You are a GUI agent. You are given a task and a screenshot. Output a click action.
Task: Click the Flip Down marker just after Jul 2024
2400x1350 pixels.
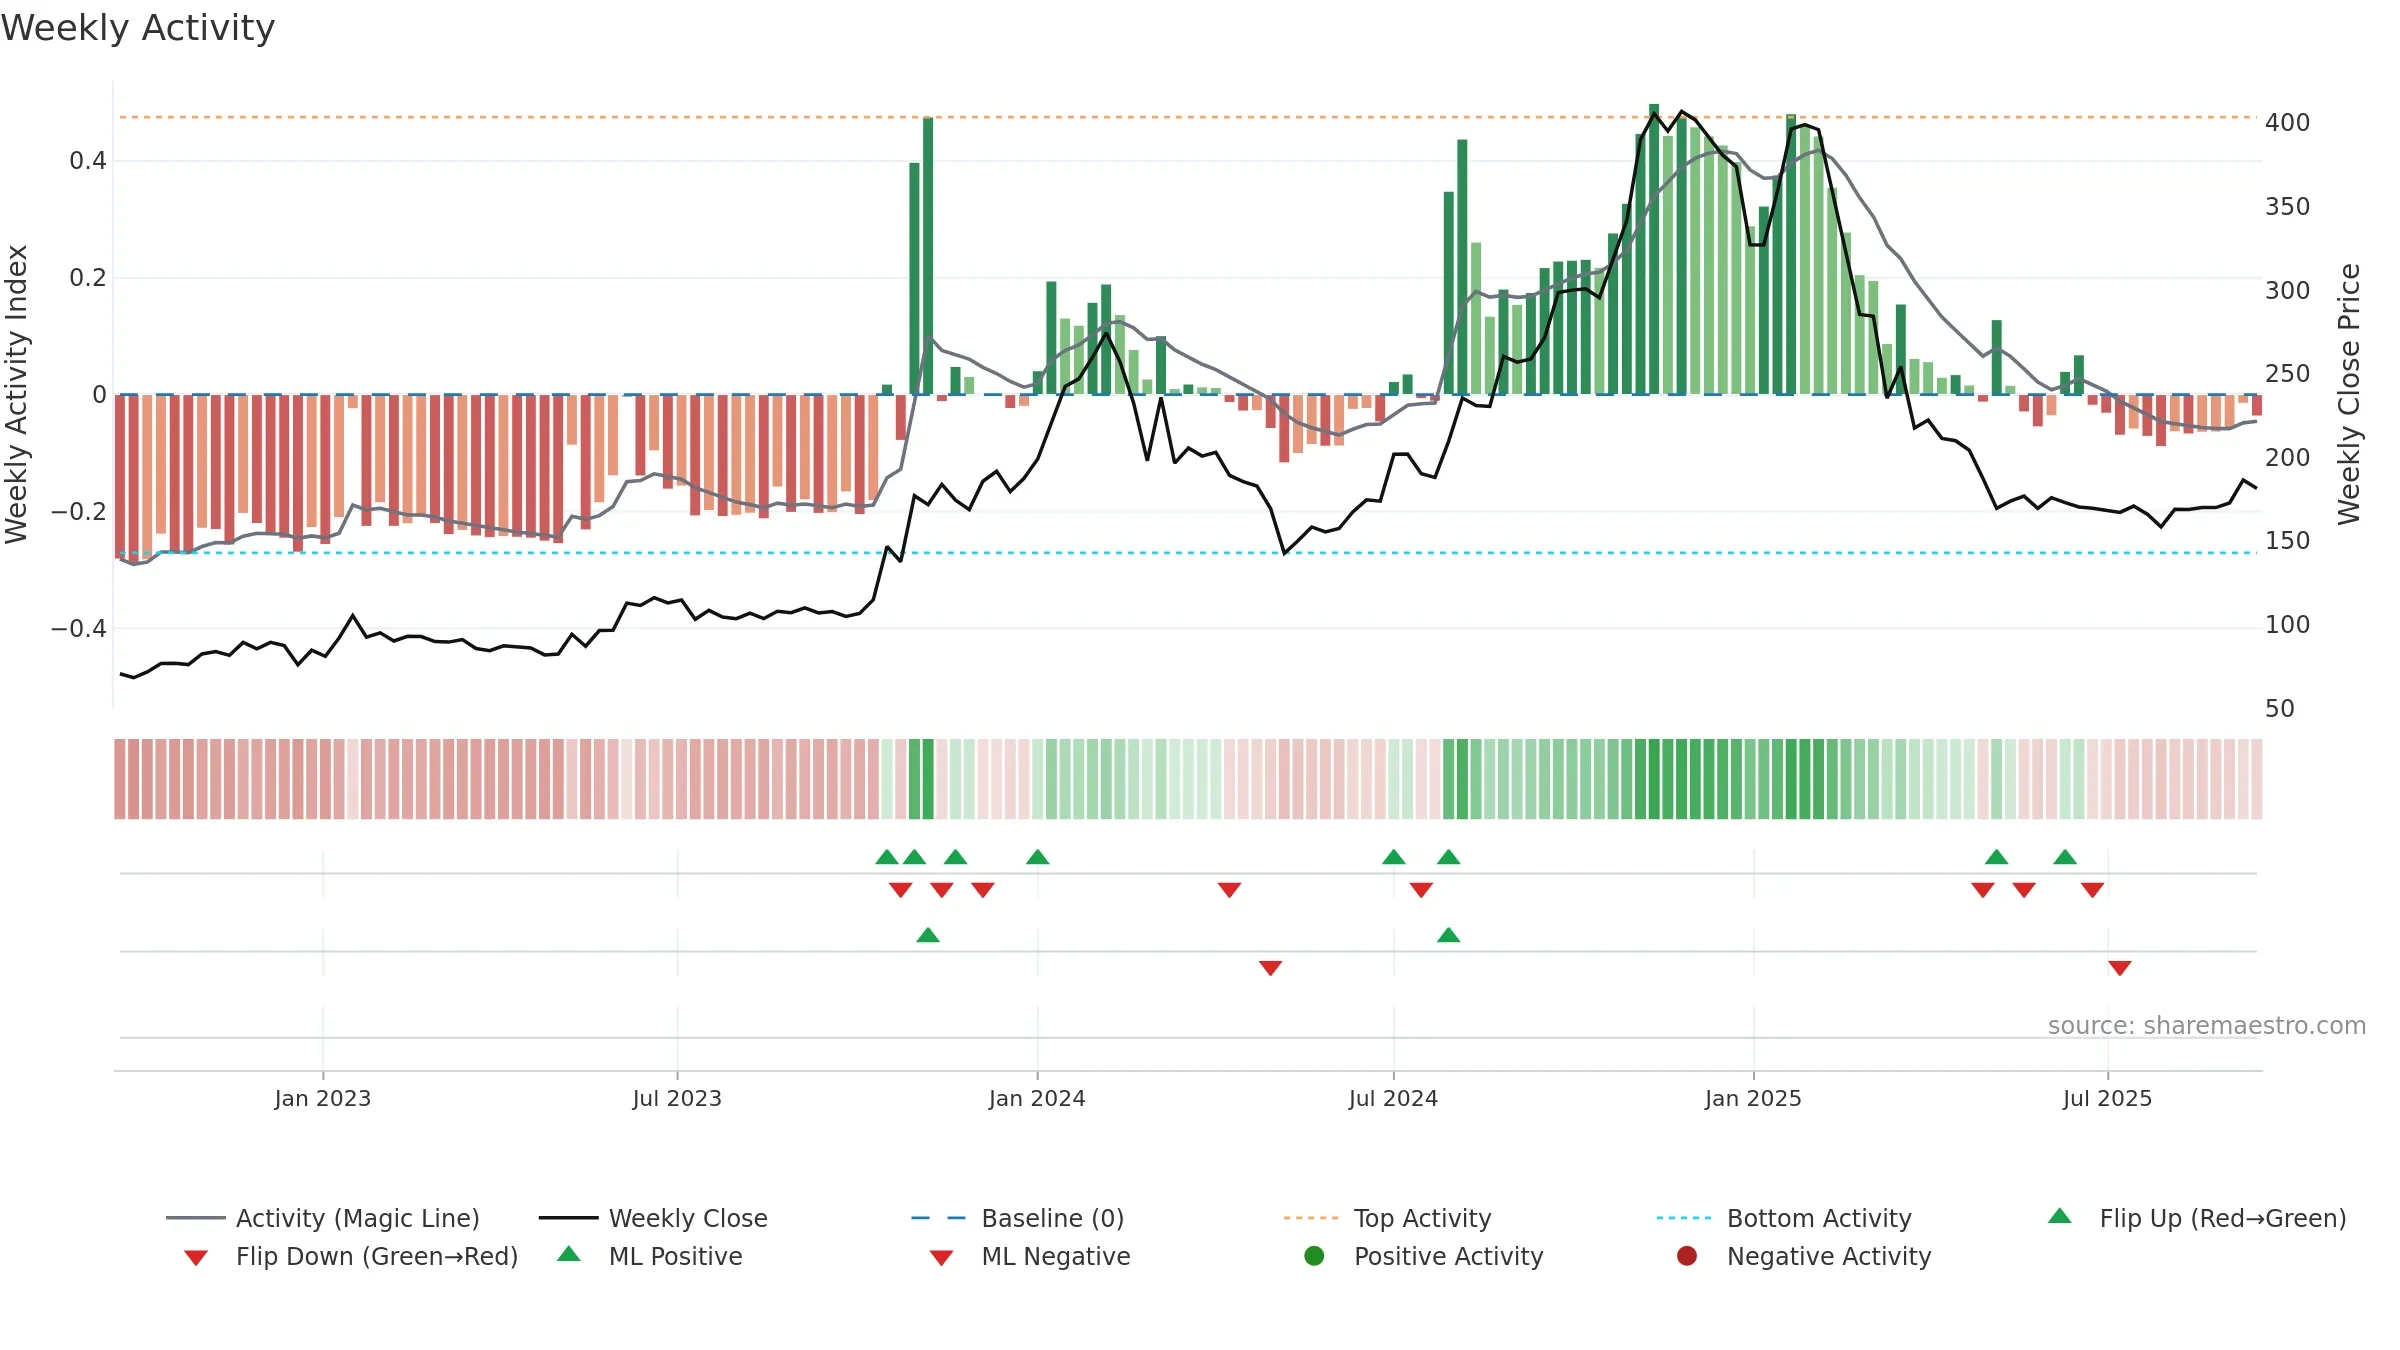pyautogui.click(x=1421, y=890)
